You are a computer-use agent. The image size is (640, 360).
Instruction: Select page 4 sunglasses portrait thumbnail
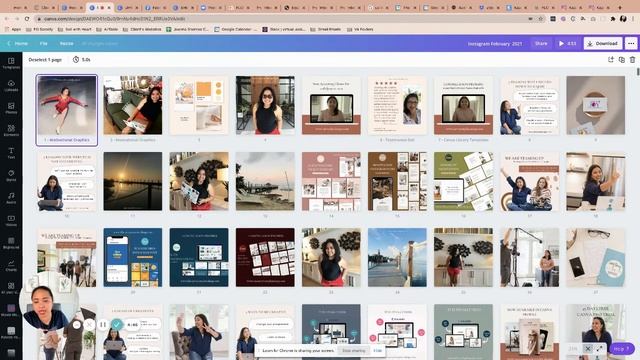265,105
